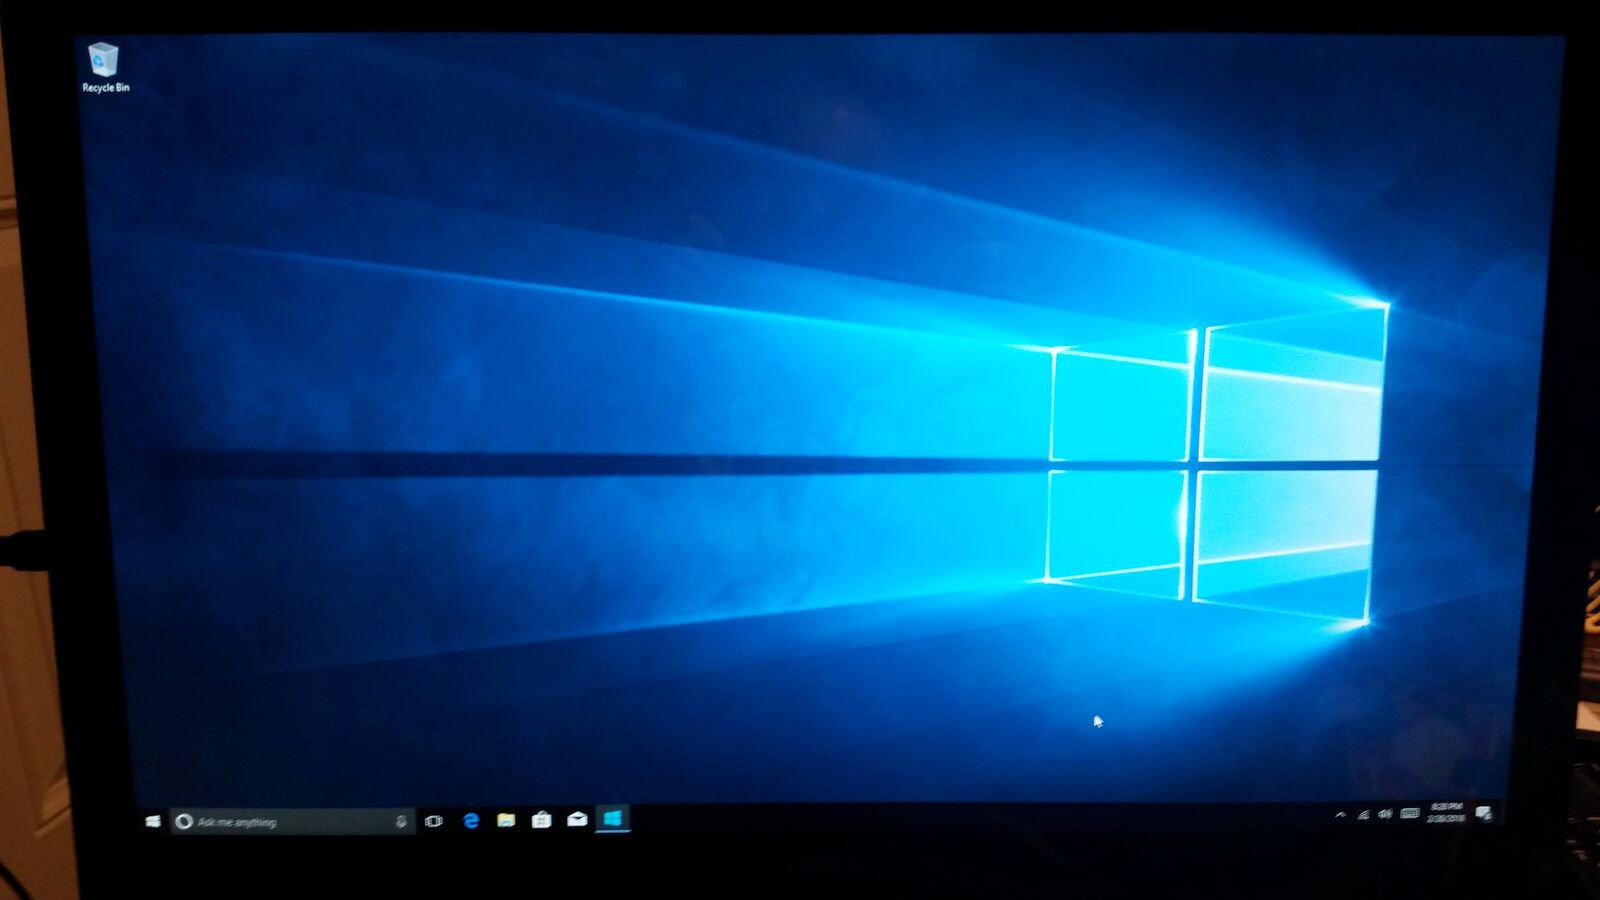Open the Start menu

(155, 820)
